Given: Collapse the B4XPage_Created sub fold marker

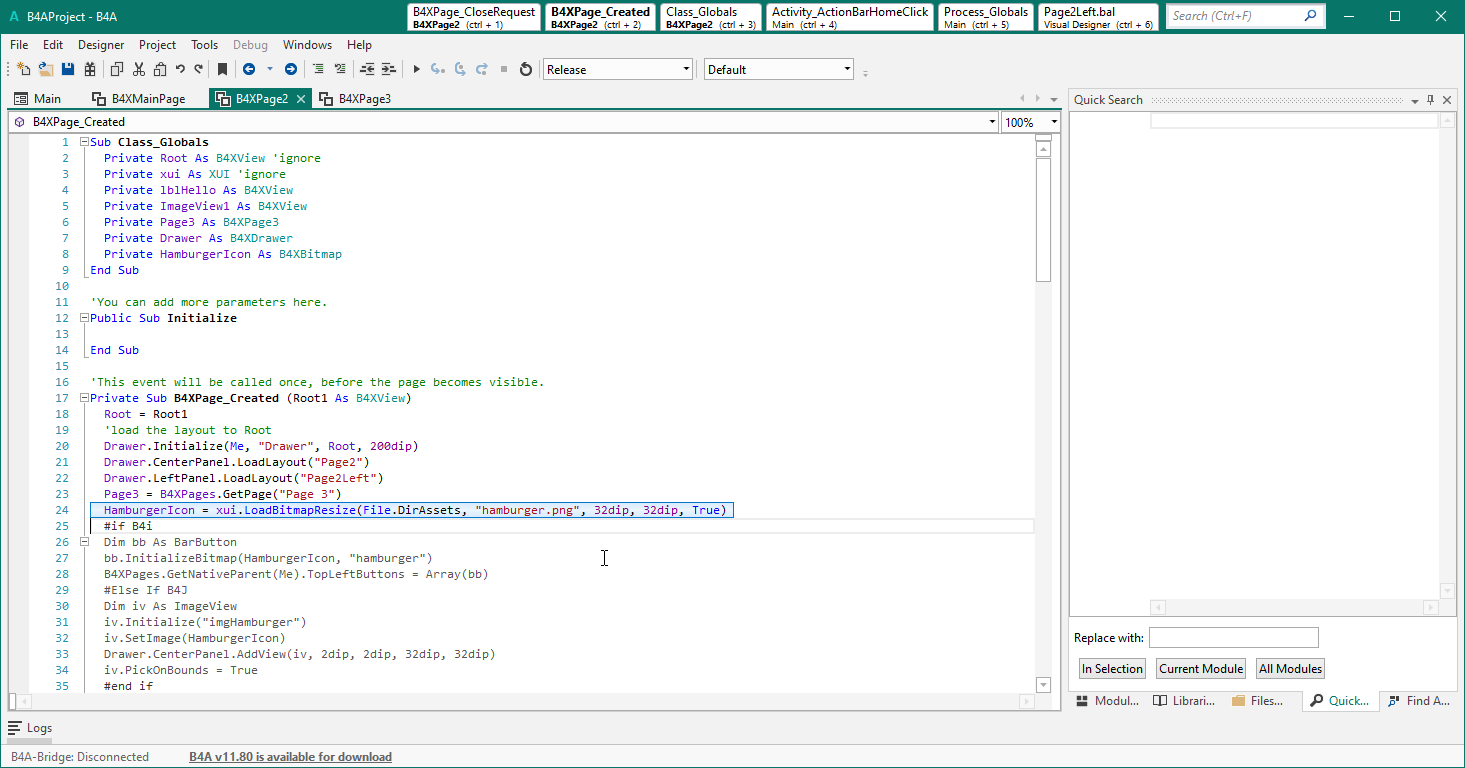Looking at the screenshot, I should point(85,398).
